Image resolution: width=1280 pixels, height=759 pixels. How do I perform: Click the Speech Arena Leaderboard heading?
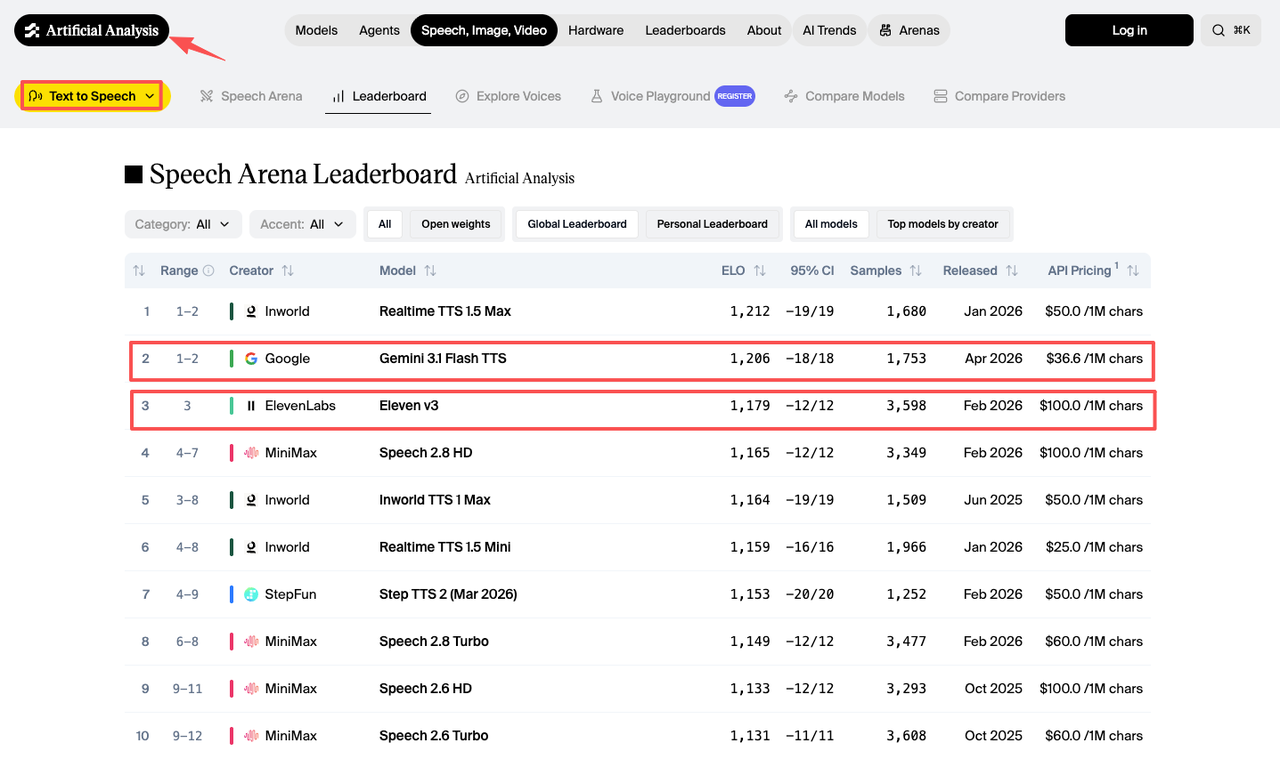(303, 175)
